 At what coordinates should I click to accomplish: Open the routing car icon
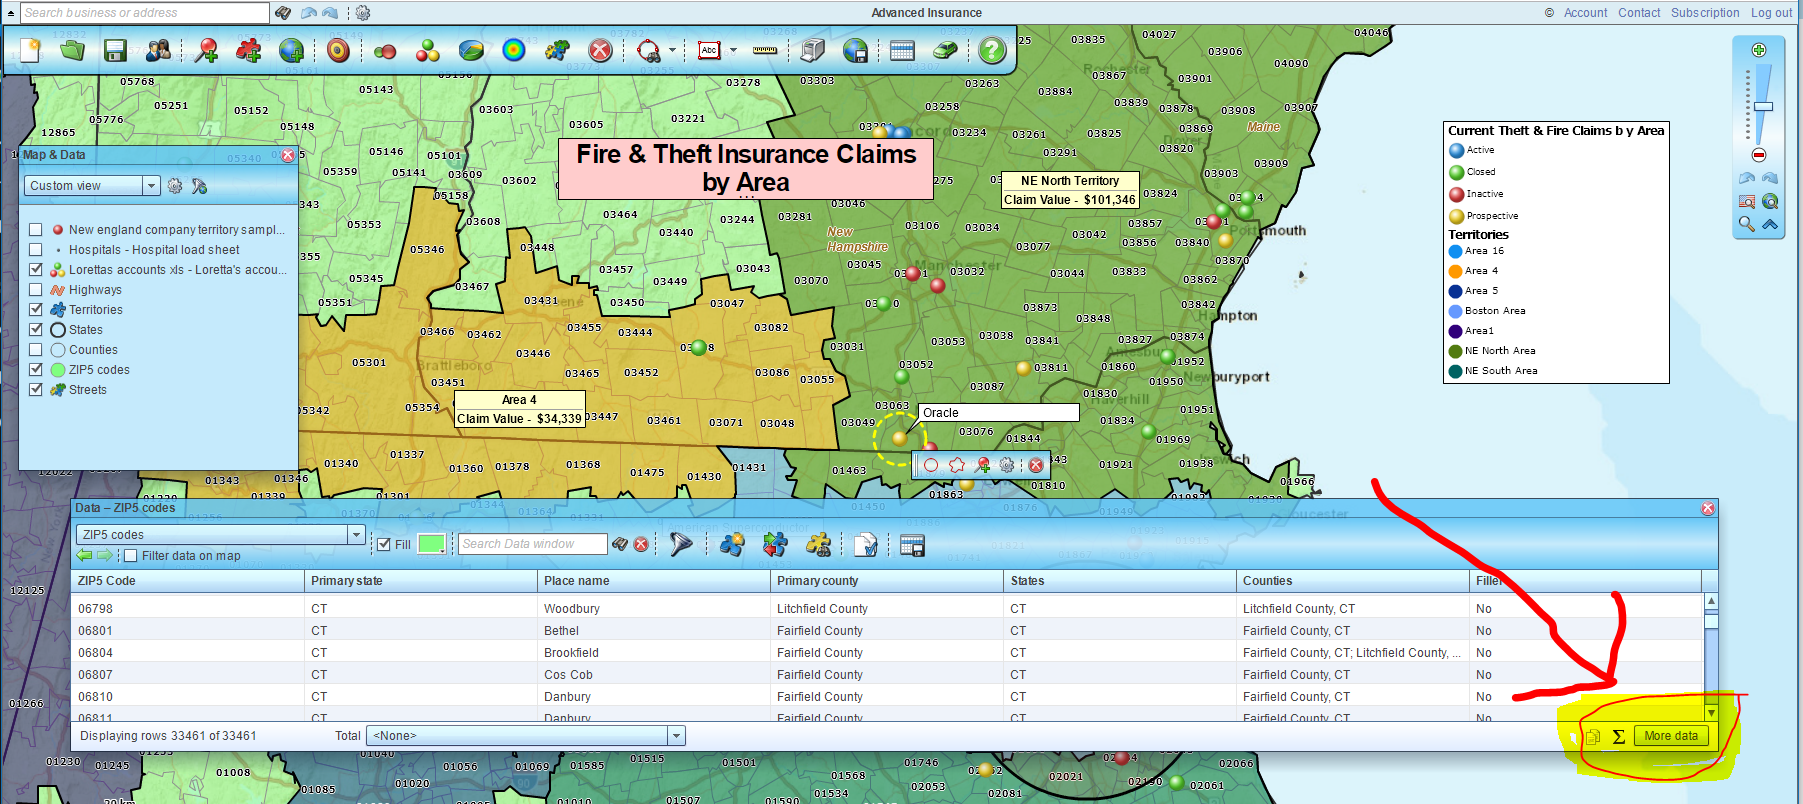[945, 50]
